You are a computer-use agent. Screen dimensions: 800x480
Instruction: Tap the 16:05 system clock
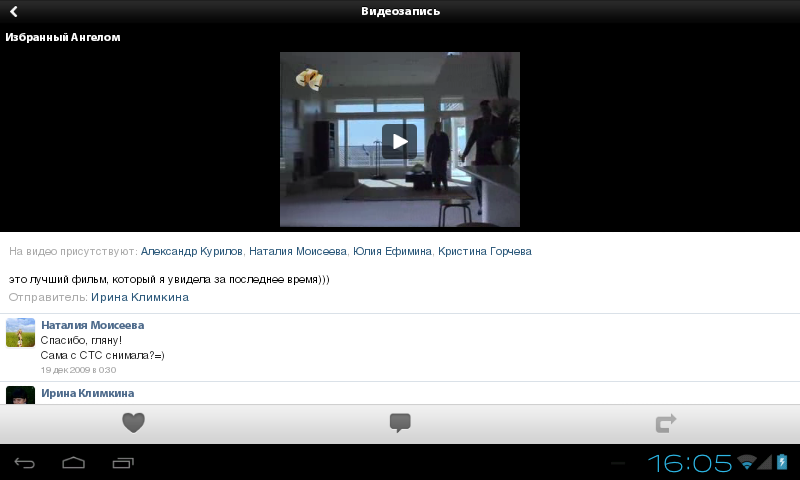690,462
